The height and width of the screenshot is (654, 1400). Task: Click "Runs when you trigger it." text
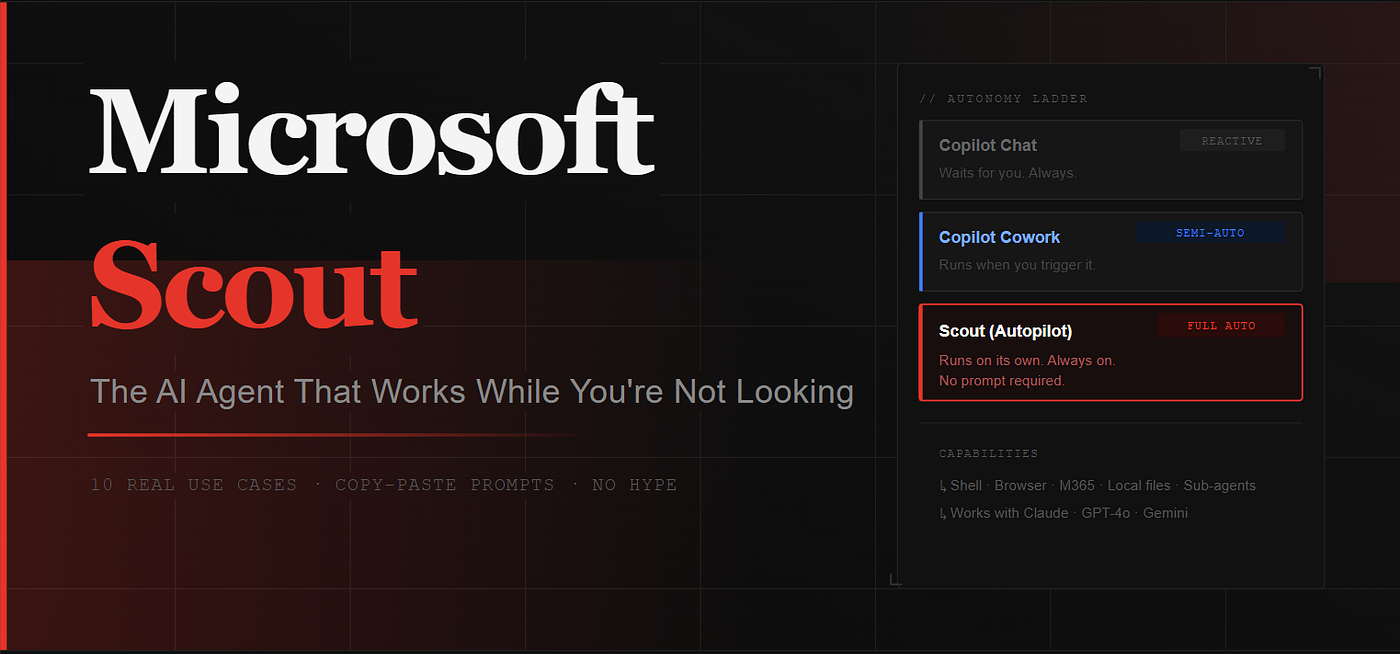tap(1017, 265)
